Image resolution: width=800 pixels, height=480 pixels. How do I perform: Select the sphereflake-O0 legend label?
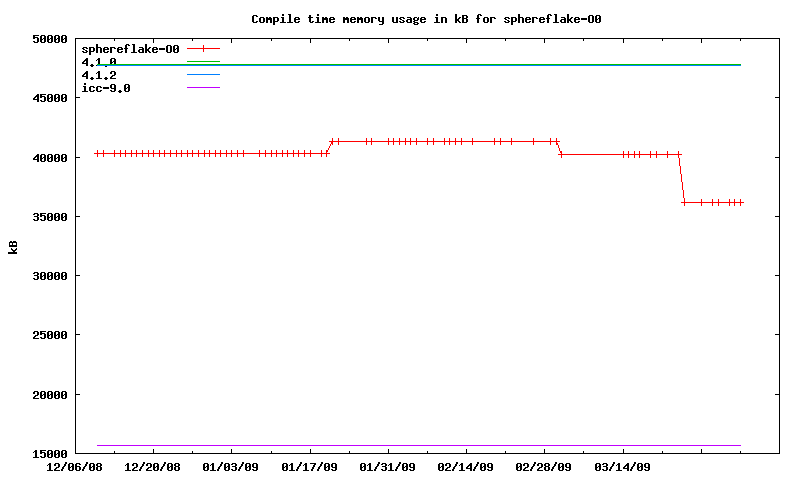pos(130,48)
